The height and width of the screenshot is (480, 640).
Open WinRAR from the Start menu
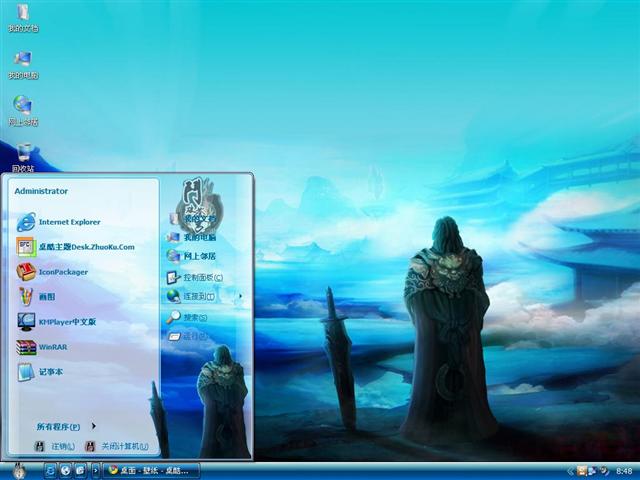[42, 347]
